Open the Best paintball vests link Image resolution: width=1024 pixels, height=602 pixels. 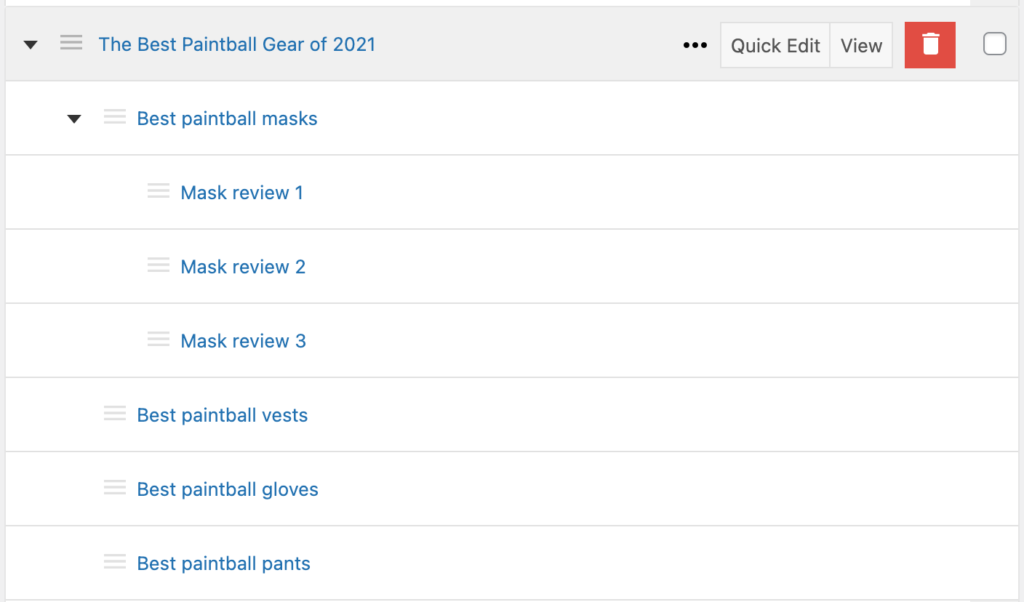222,415
